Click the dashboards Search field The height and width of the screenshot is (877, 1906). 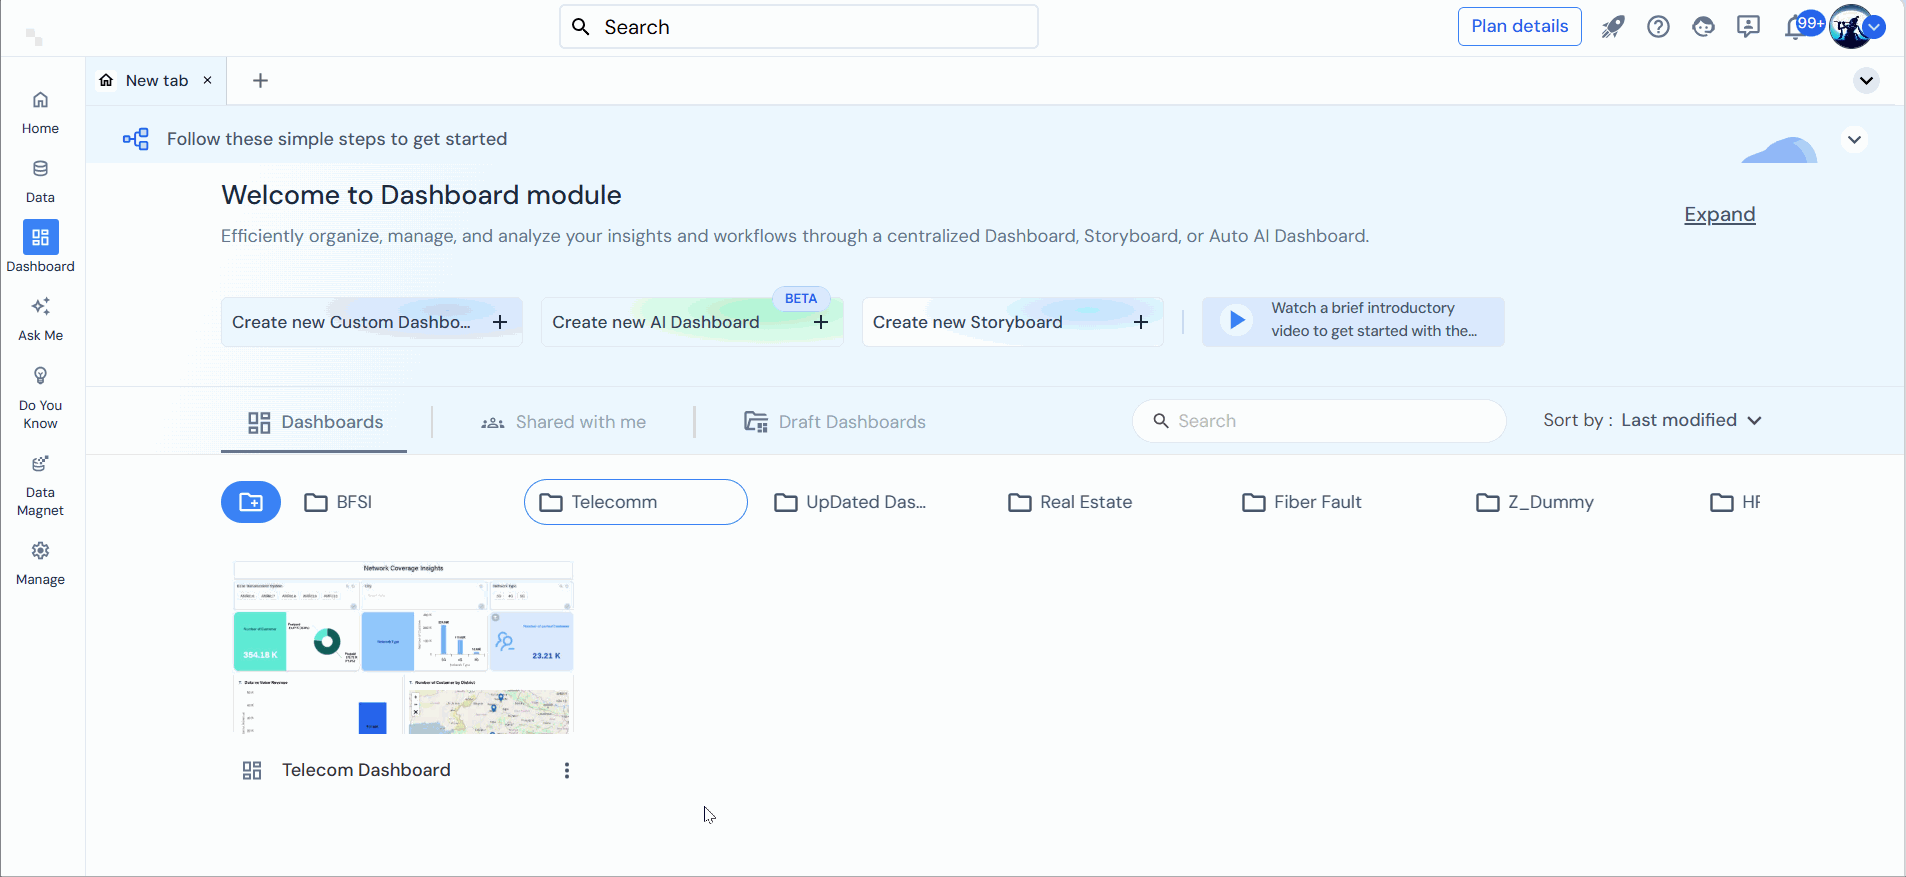point(1320,421)
